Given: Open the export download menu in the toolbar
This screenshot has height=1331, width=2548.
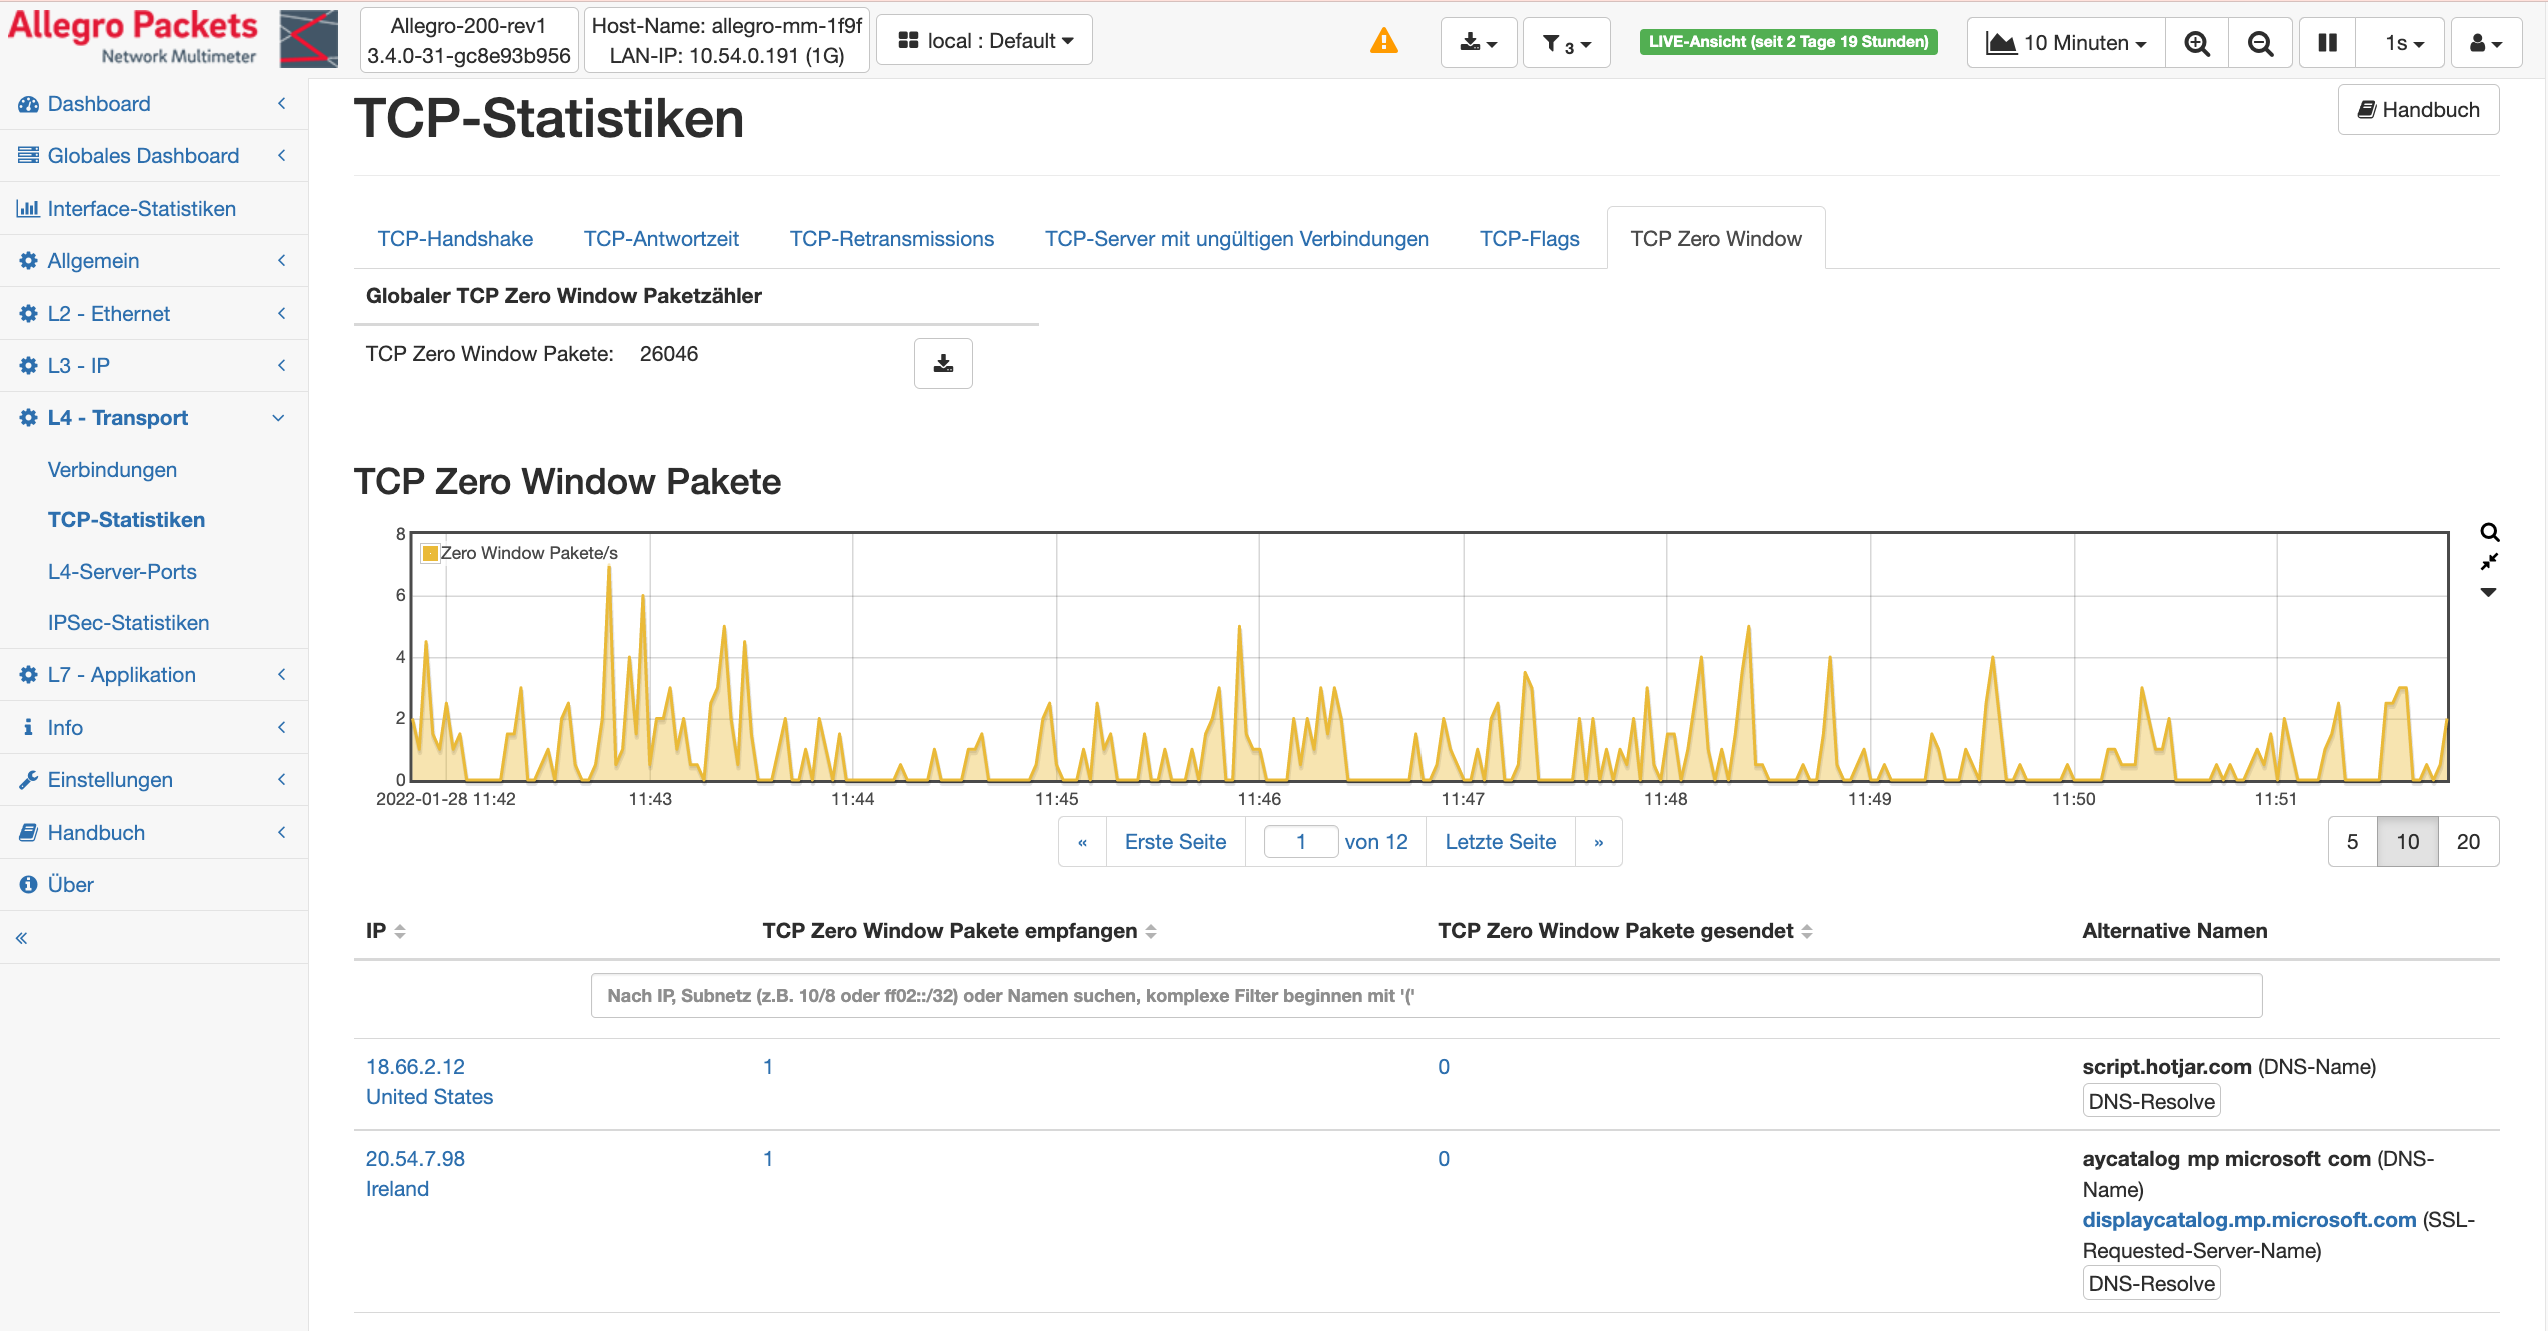Looking at the screenshot, I should tap(1478, 42).
